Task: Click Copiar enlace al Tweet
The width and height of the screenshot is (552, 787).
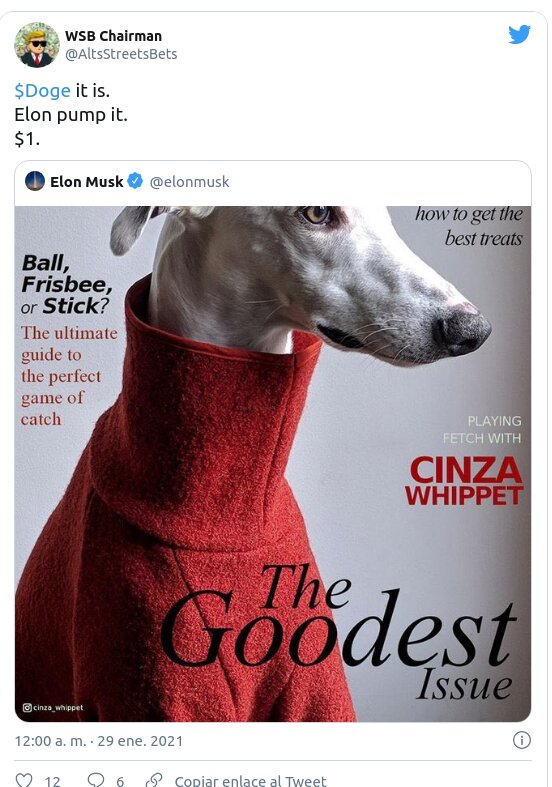Action: click(250, 781)
